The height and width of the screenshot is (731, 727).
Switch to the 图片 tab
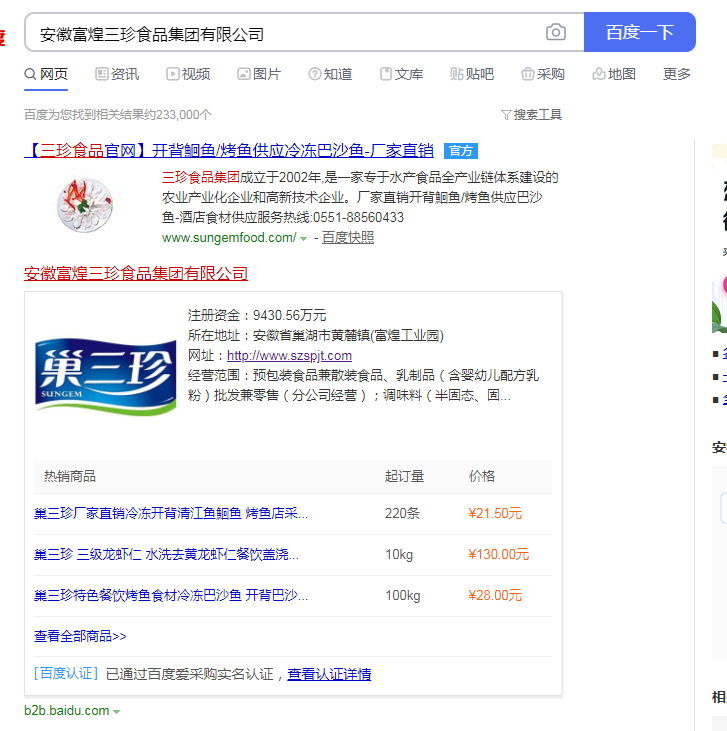coord(259,74)
